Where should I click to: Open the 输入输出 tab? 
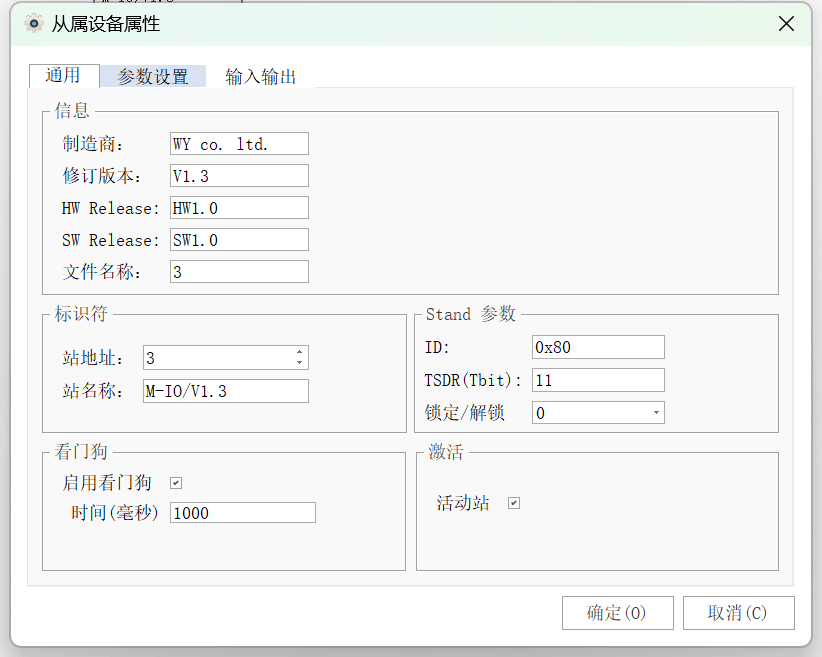[261, 77]
